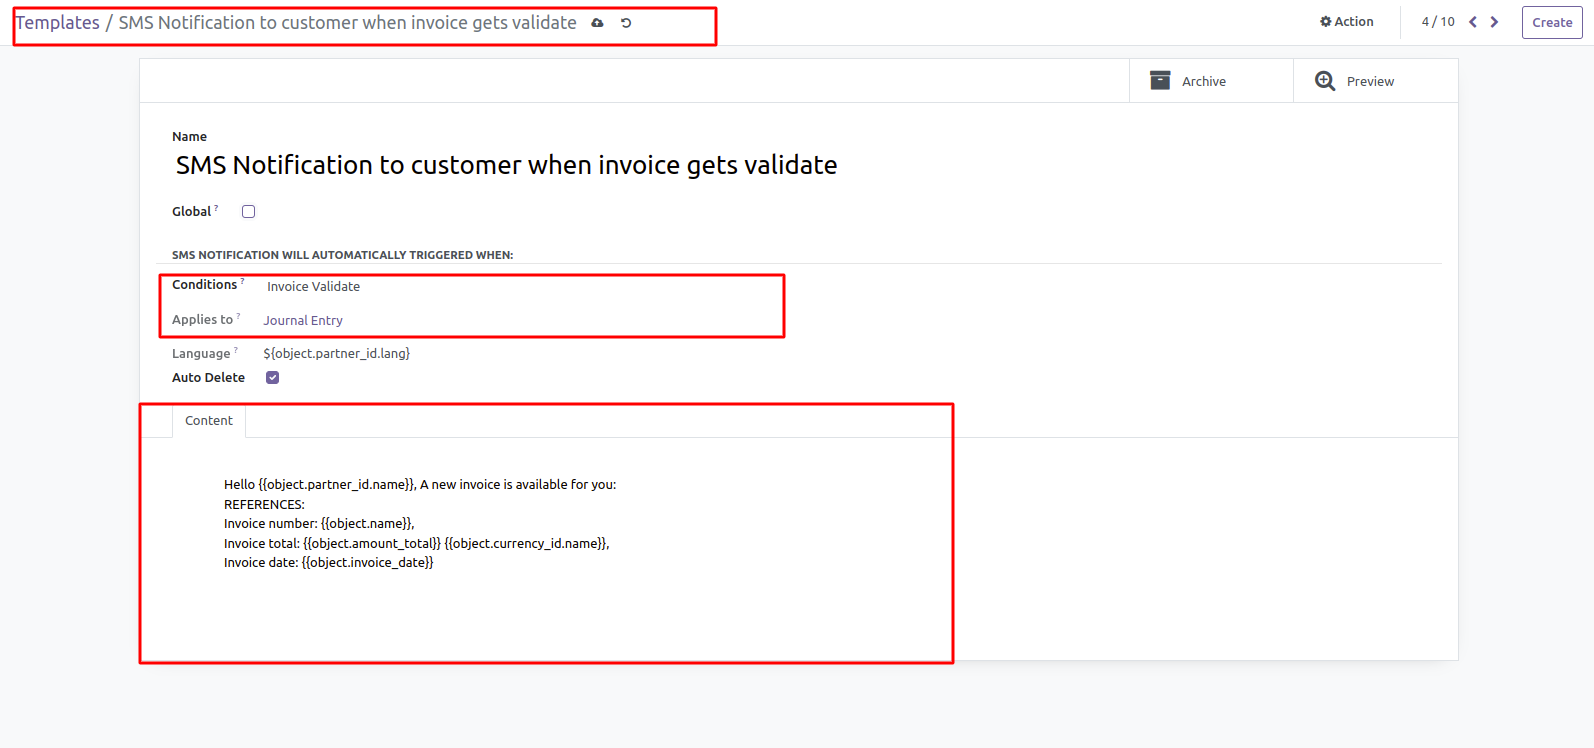
Task: Click the template Name title field
Action: pos(506,165)
